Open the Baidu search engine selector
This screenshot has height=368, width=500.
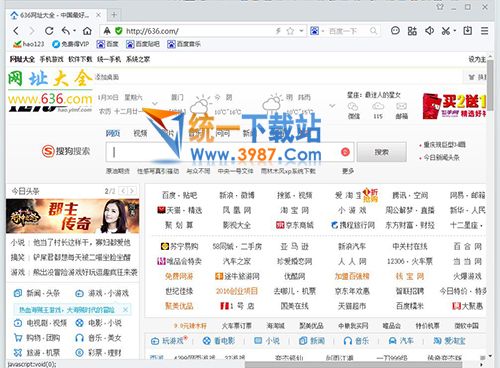click(x=317, y=31)
